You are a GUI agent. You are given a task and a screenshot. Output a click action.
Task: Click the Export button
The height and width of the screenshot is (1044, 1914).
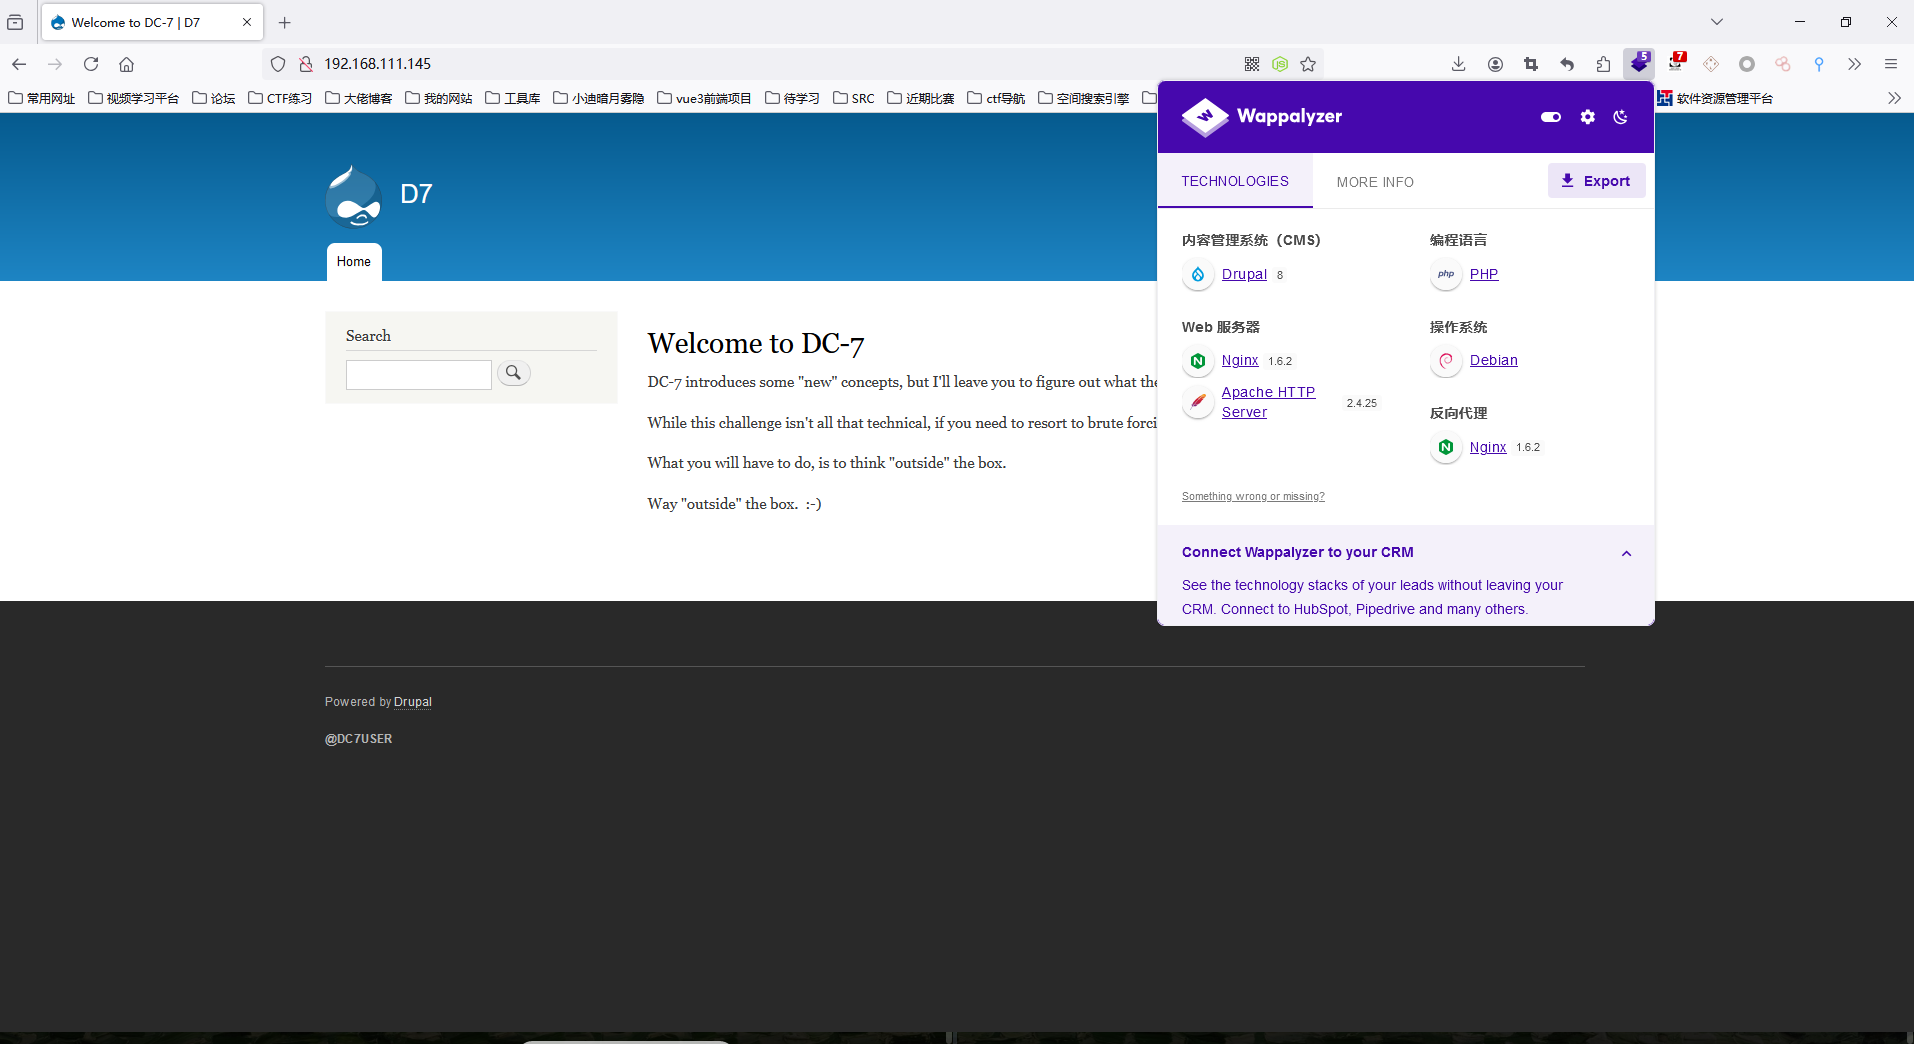1596,181
